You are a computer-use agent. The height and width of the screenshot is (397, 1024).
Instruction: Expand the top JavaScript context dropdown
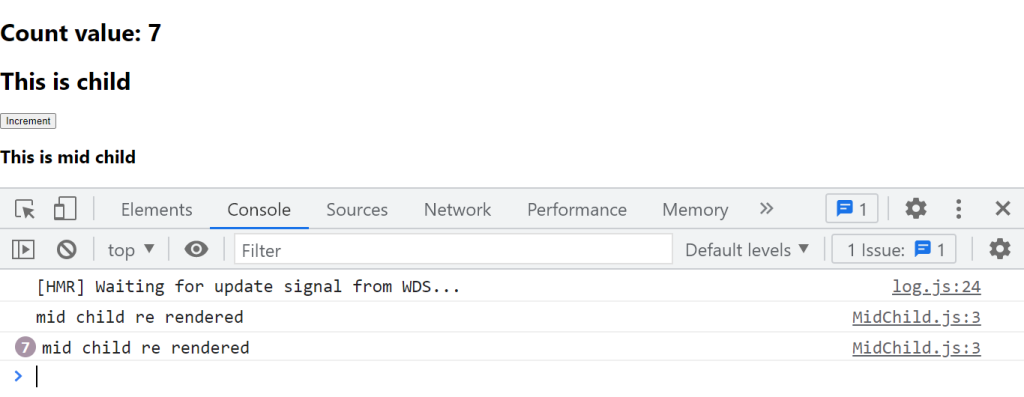(131, 249)
